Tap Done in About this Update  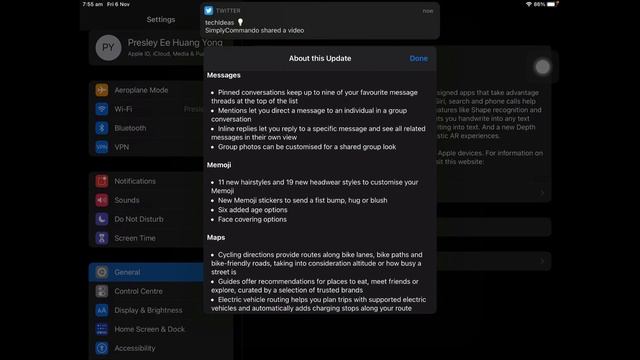(418, 58)
